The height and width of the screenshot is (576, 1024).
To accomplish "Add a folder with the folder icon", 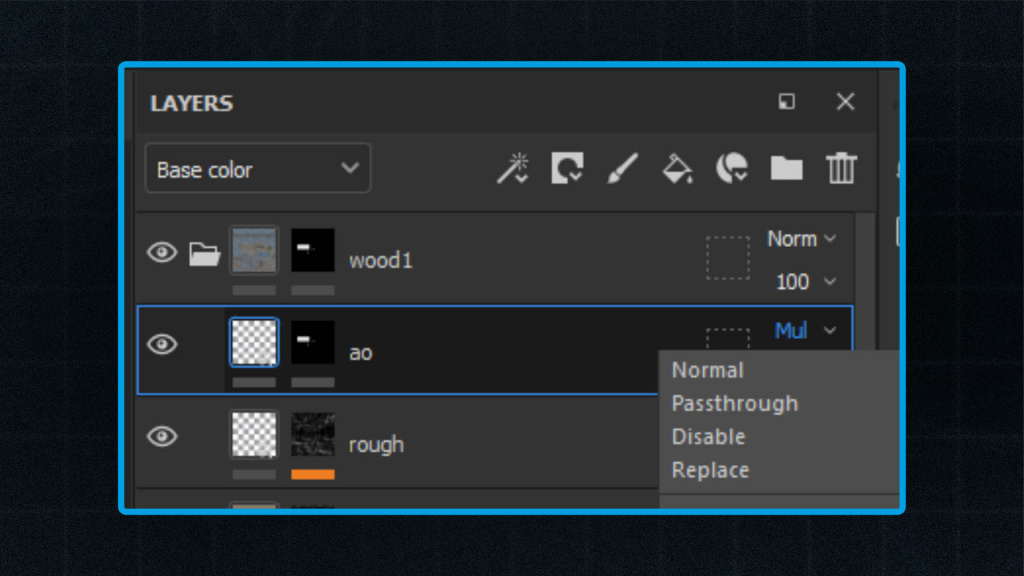I will pyautogui.click(x=786, y=168).
